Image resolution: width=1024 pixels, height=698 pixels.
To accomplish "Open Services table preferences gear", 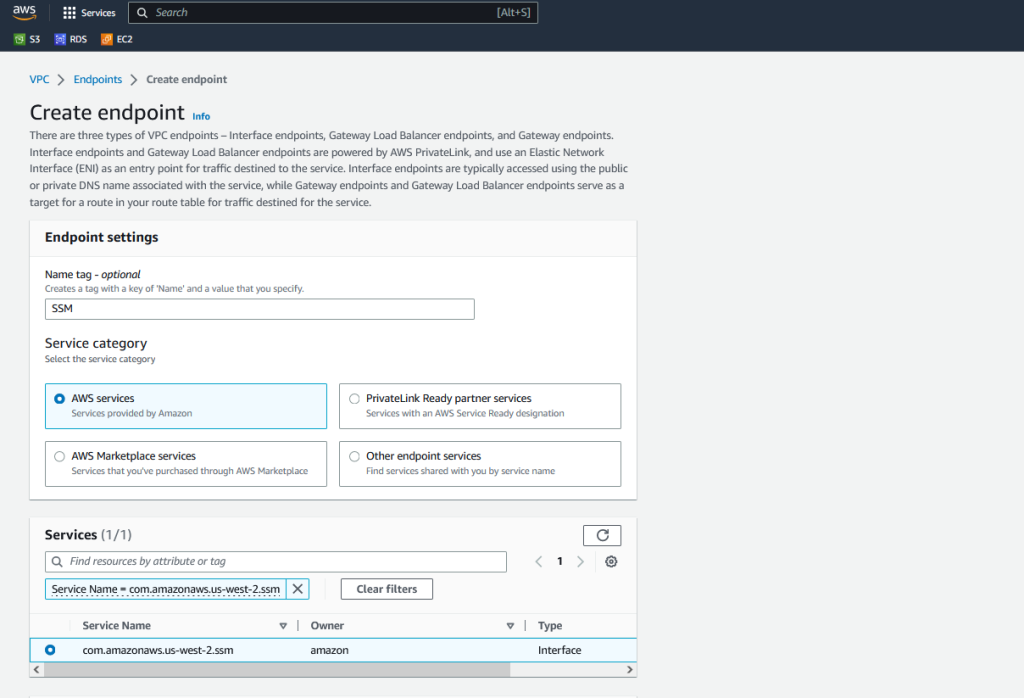I will click(611, 562).
